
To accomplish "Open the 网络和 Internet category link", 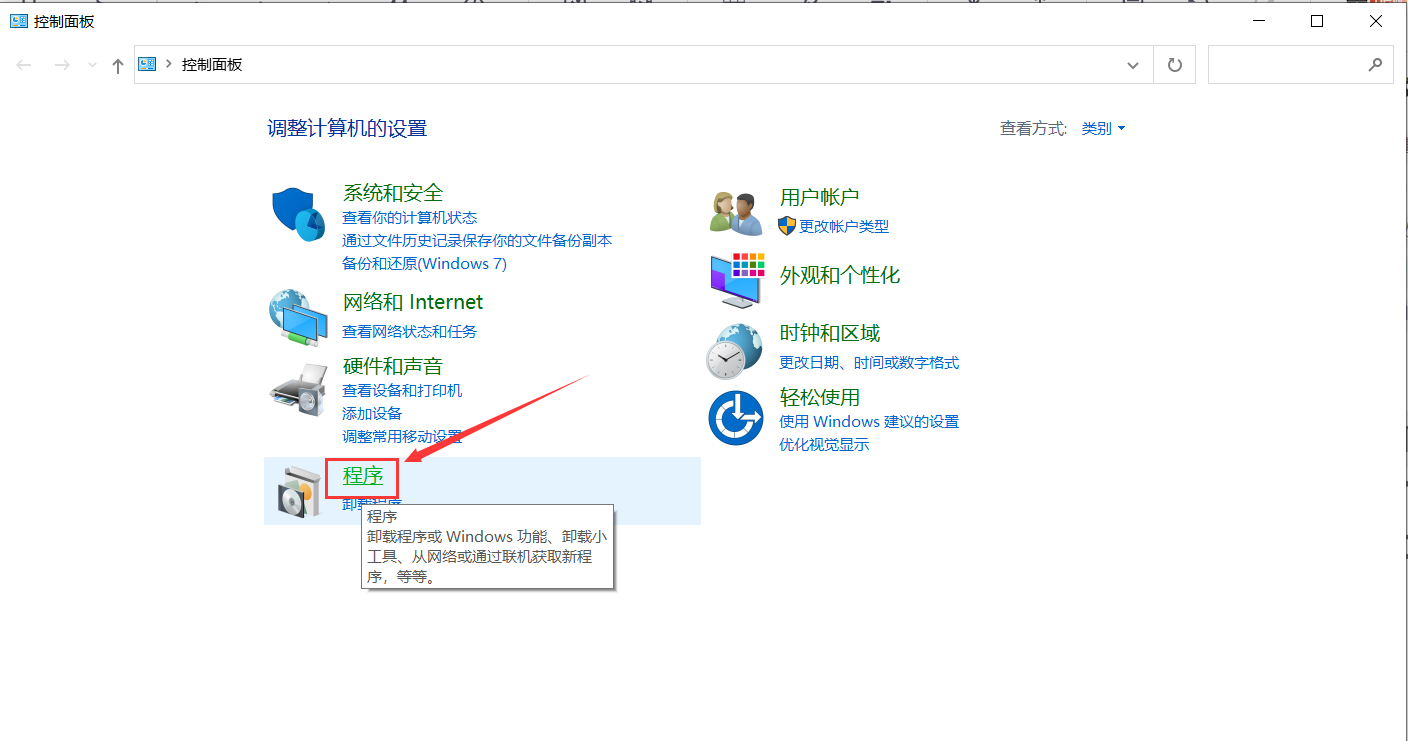I will 413,302.
